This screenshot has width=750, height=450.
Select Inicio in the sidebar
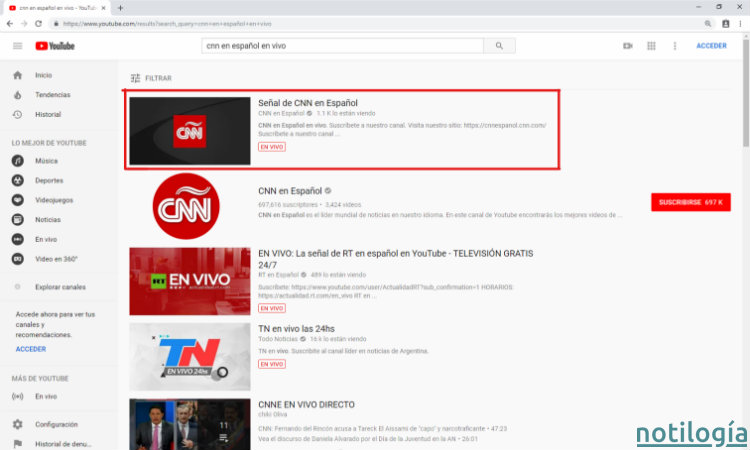(x=44, y=75)
